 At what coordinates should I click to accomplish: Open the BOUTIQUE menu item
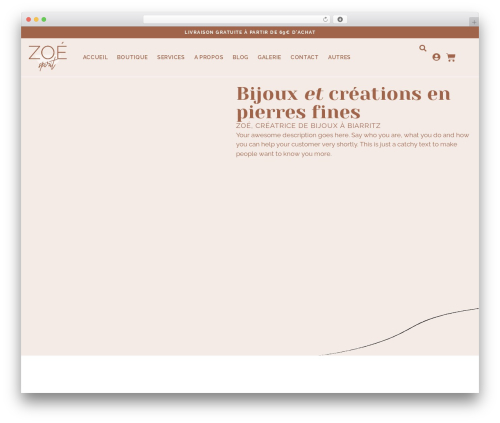(x=132, y=57)
